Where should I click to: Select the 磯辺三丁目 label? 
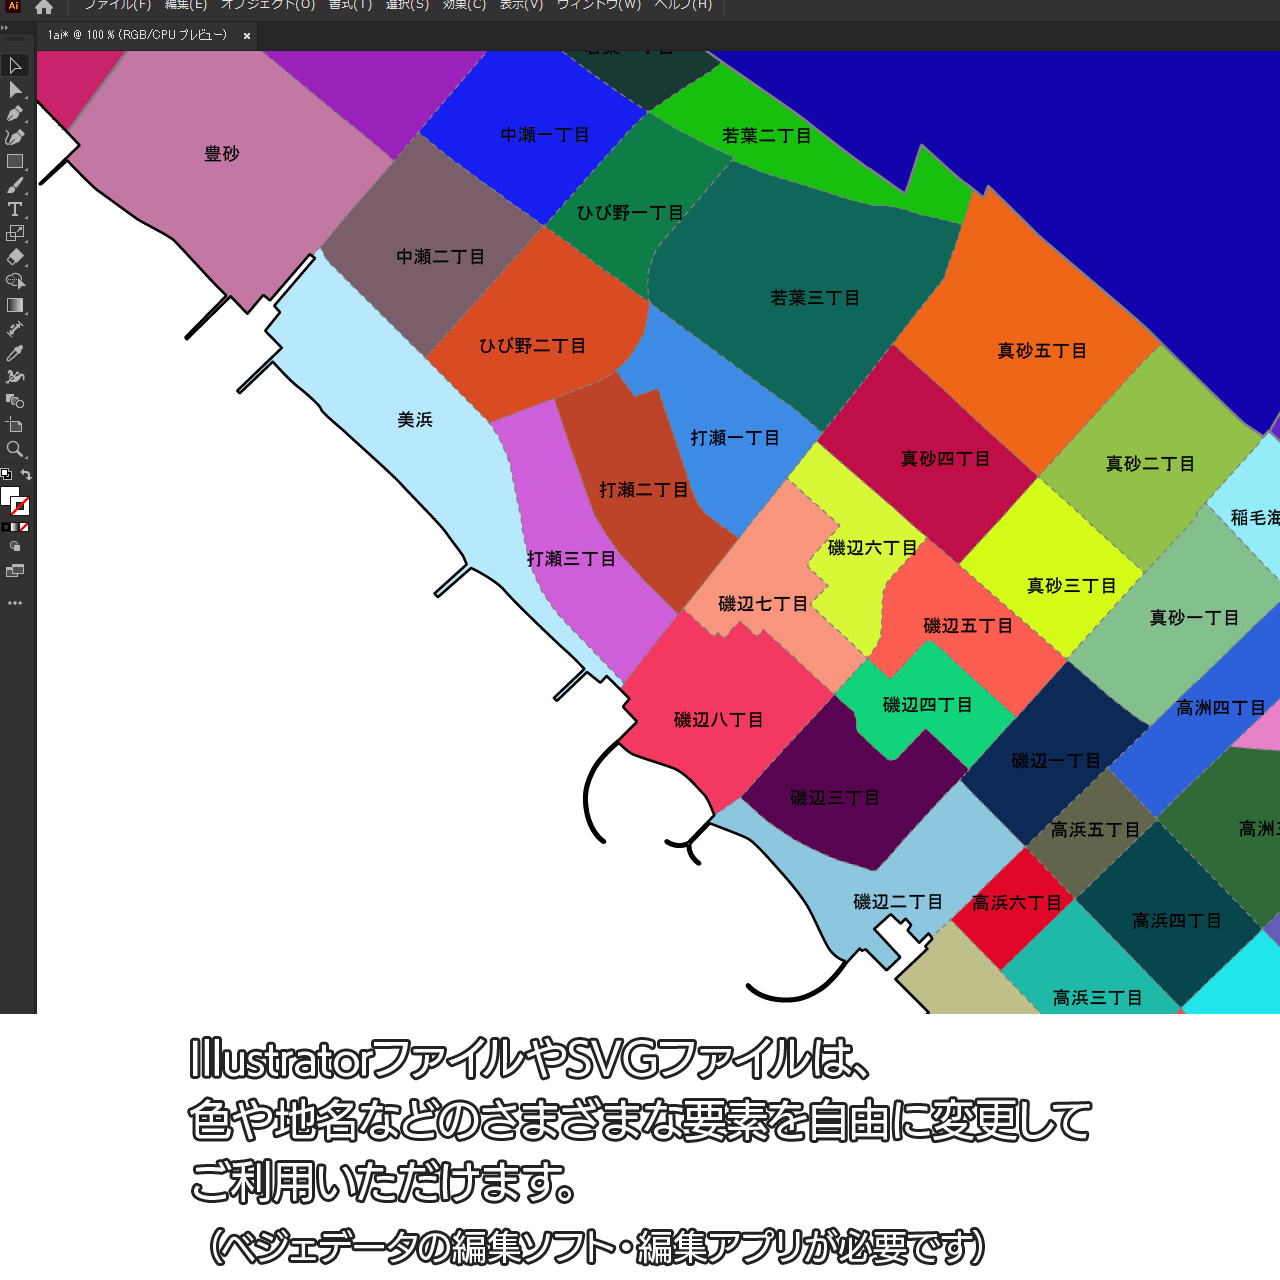tap(835, 798)
